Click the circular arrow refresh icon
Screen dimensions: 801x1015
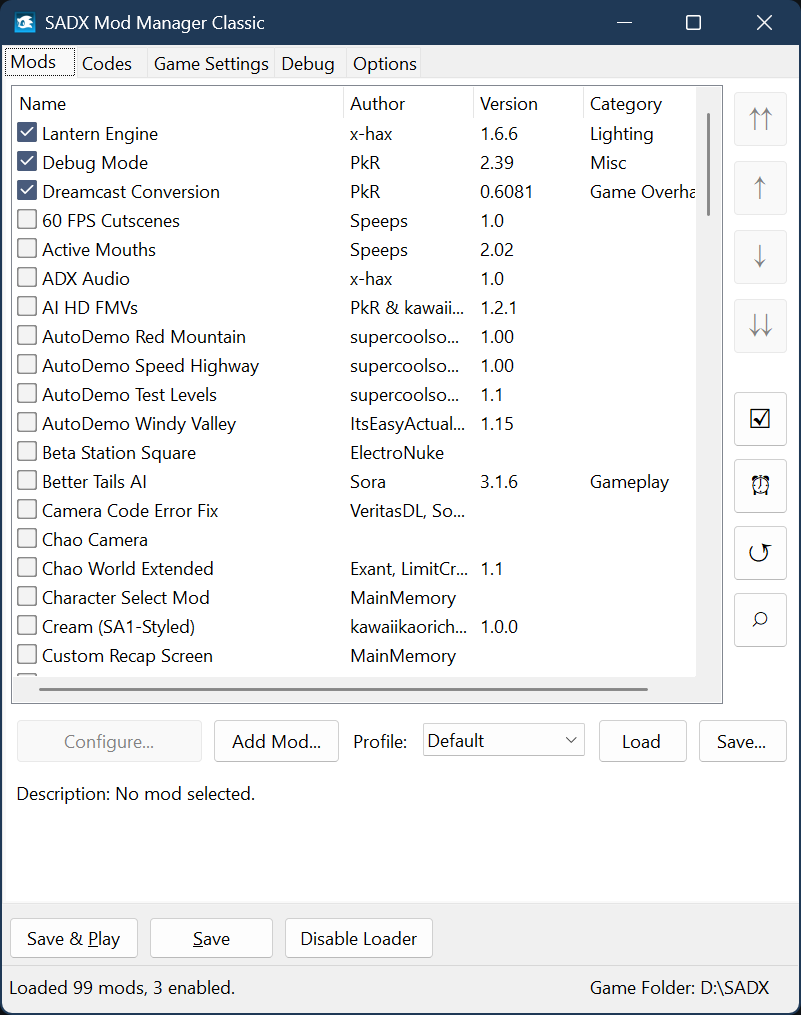pos(760,552)
